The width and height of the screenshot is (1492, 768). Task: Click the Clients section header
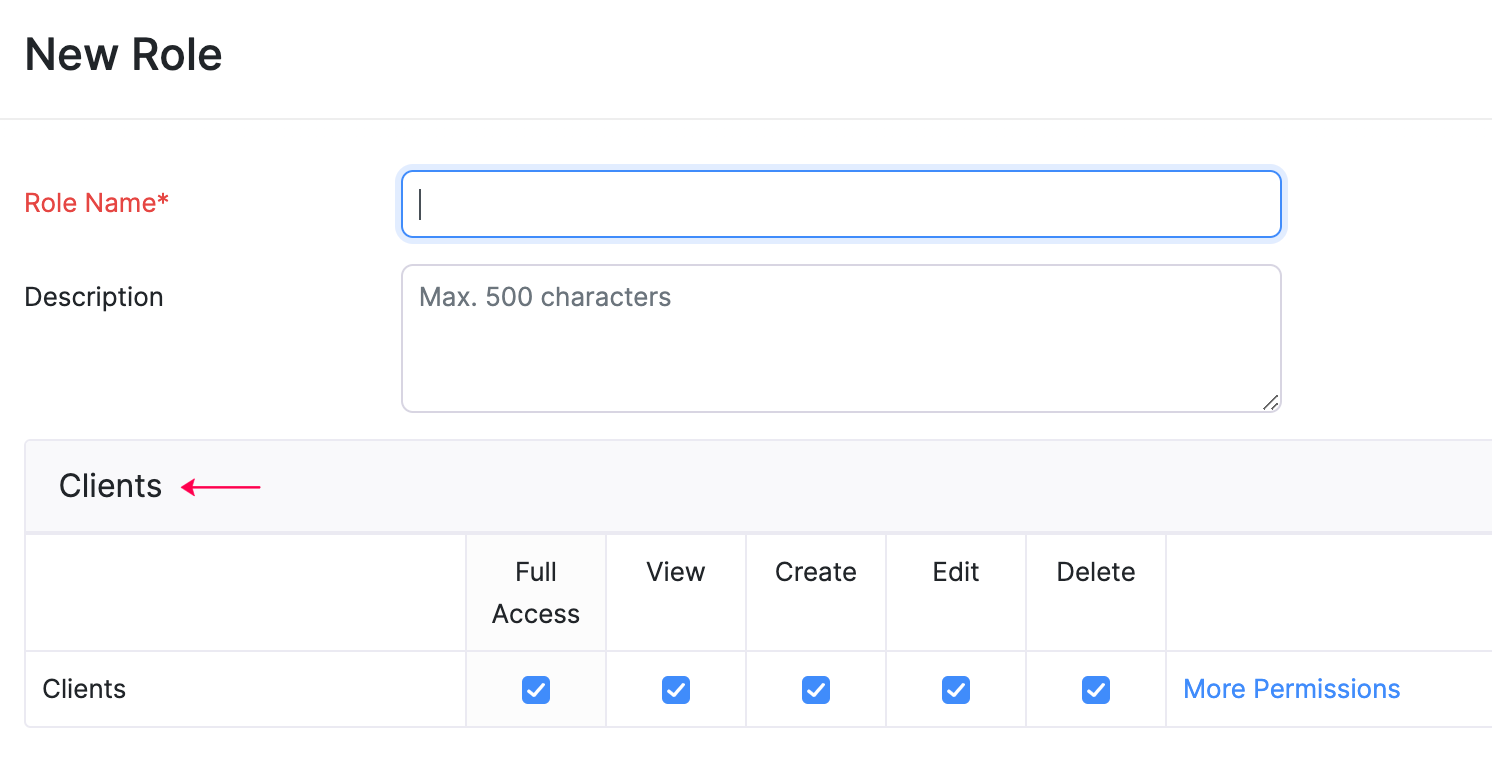click(x=110, y=486)
